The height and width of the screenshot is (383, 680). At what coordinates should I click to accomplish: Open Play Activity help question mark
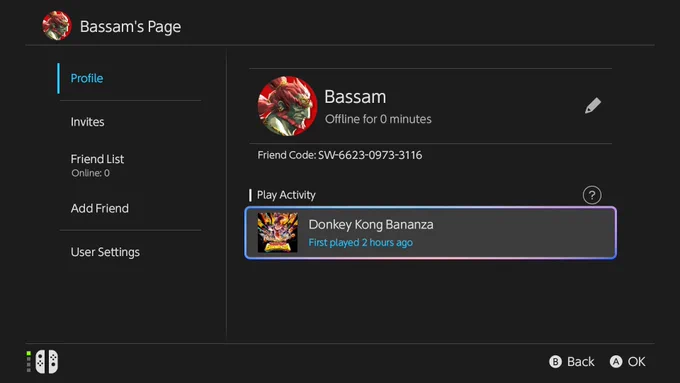point(592,195)
